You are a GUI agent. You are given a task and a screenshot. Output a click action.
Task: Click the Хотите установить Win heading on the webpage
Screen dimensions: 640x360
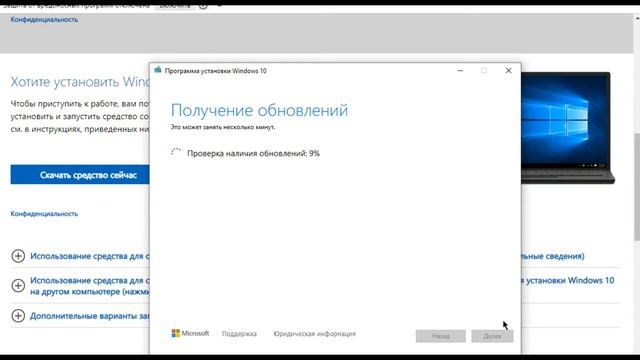(80, 82)
